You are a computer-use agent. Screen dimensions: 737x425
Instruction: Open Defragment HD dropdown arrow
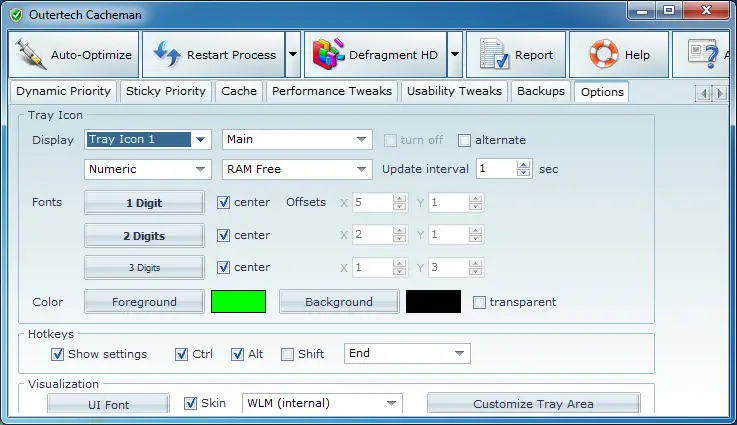[455, 55]
